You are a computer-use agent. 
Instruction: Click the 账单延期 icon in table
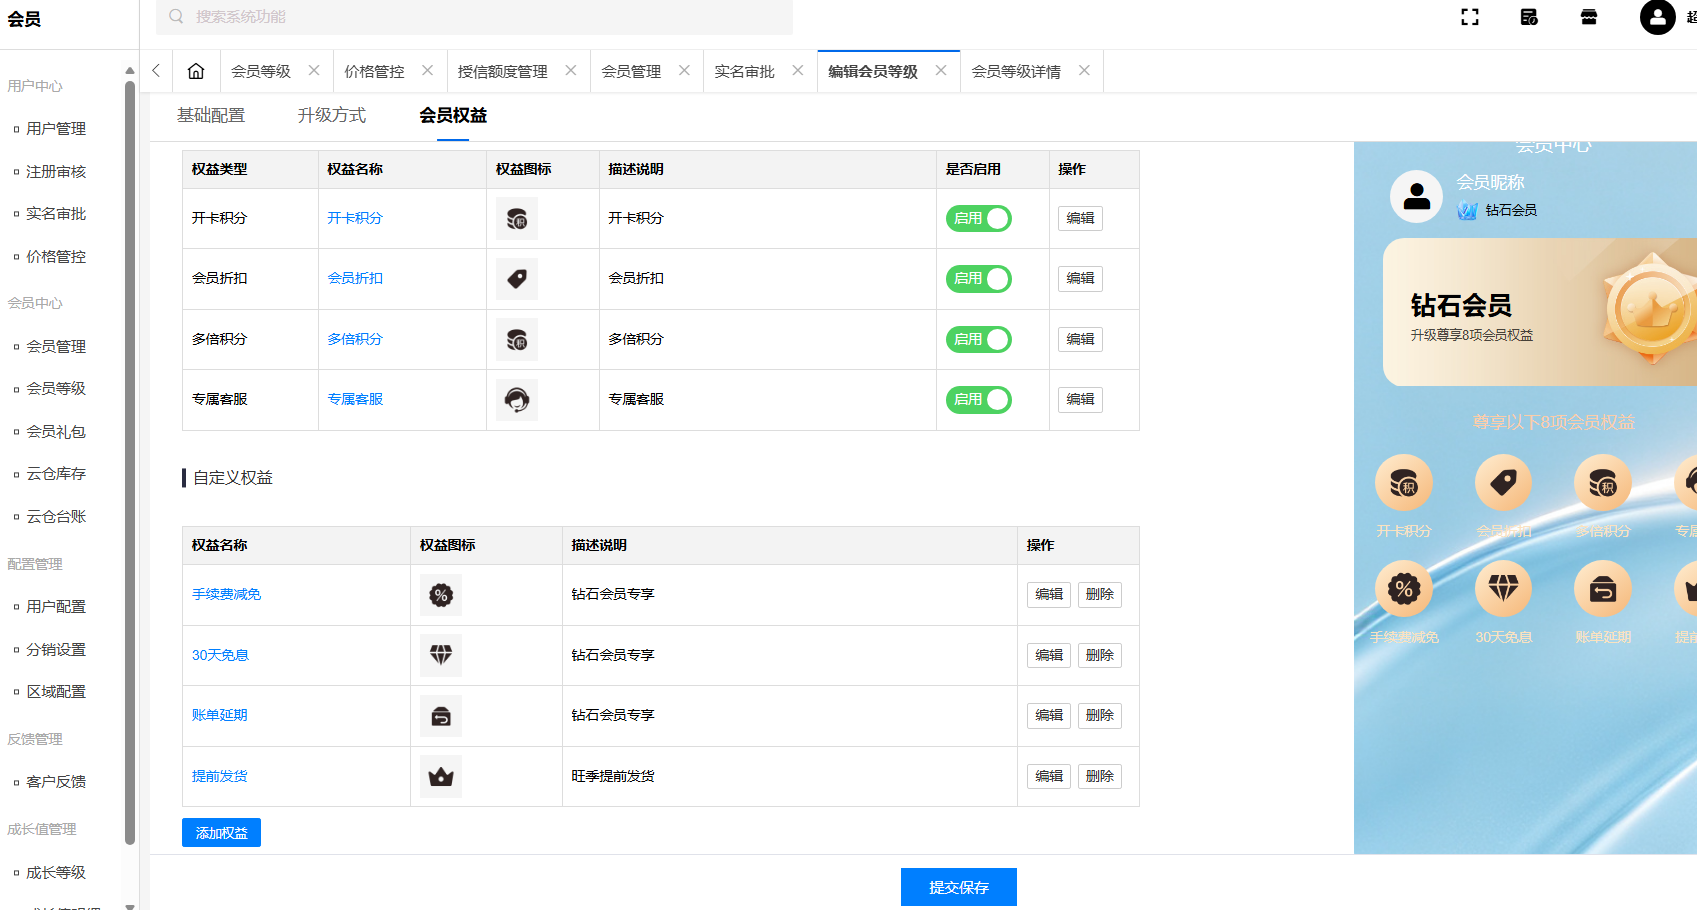pyautogui.click(x=441, y=716)
